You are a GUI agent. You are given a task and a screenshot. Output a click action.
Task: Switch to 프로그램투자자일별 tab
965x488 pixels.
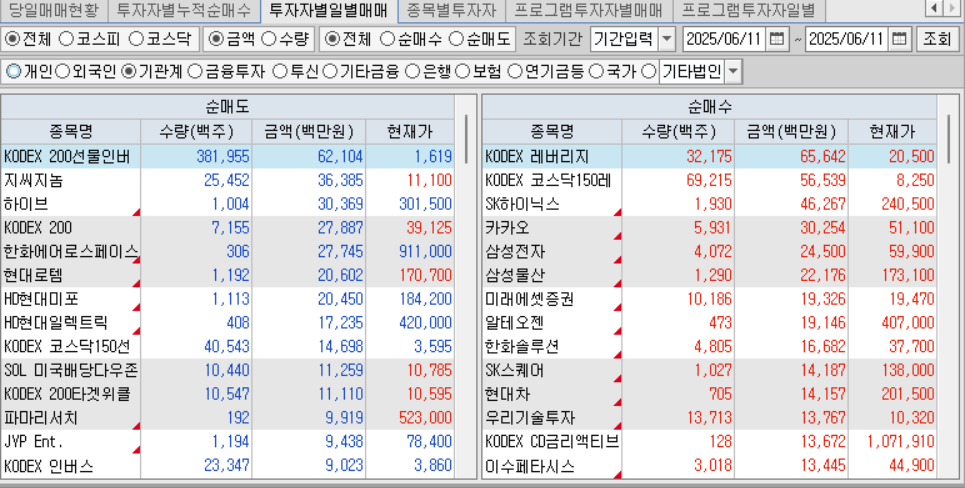click(749, 10)
